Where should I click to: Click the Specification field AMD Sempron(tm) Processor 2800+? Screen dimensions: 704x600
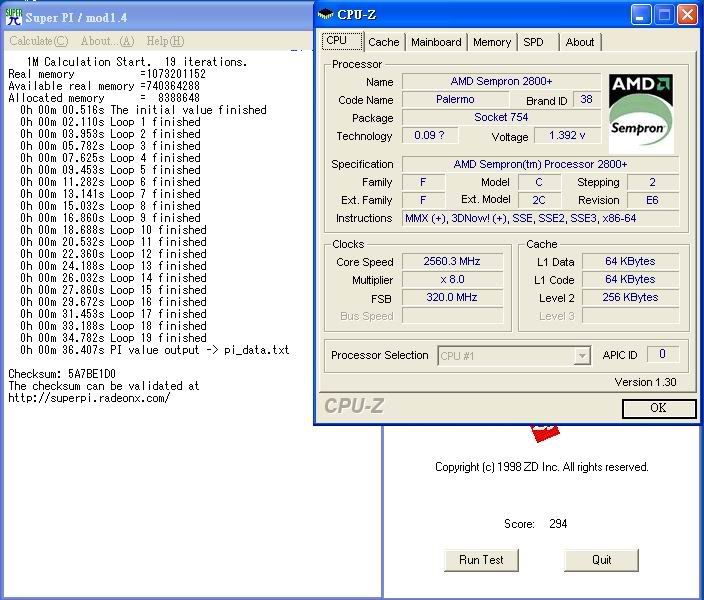(x=540, y=164)
